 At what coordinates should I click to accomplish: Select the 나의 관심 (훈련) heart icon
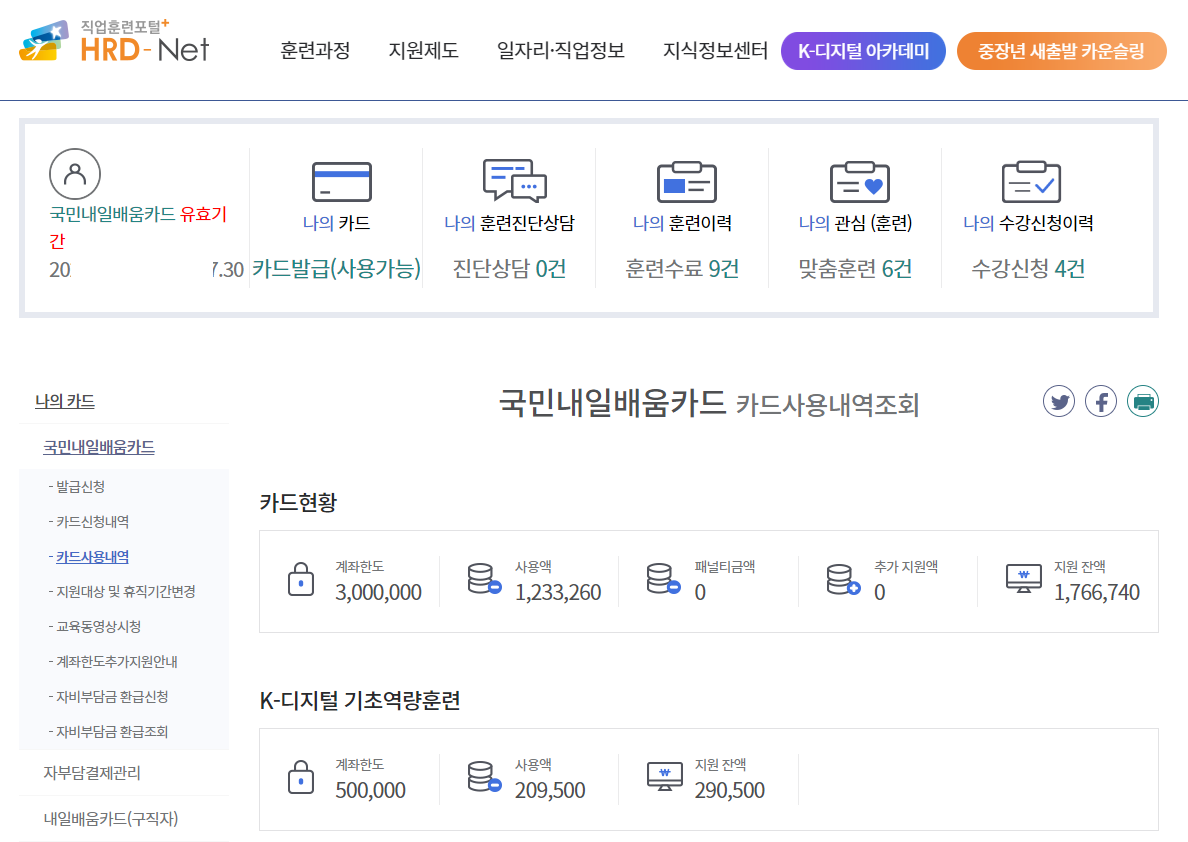(x=858, y=182)
